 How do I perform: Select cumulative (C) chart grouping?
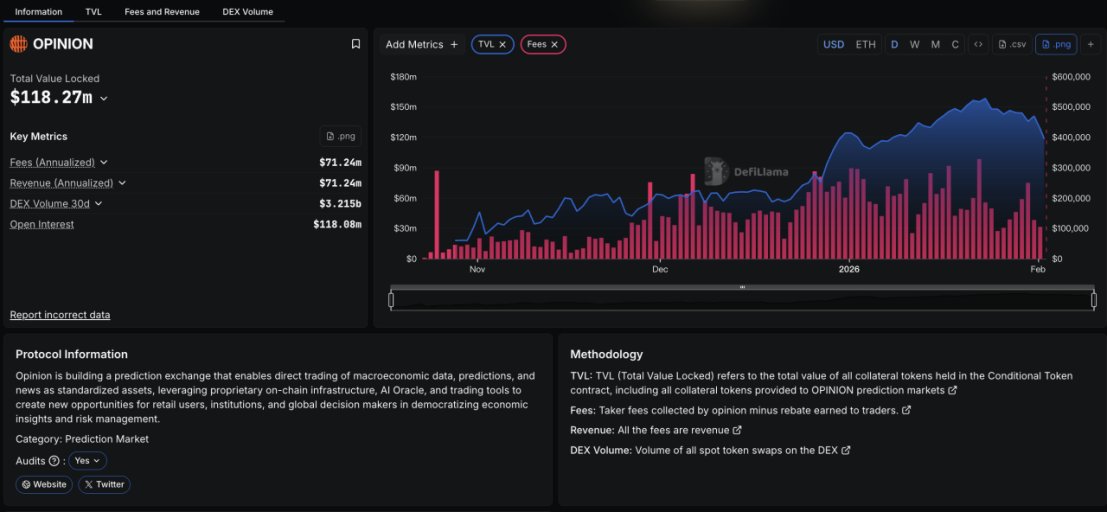point(955,44)
